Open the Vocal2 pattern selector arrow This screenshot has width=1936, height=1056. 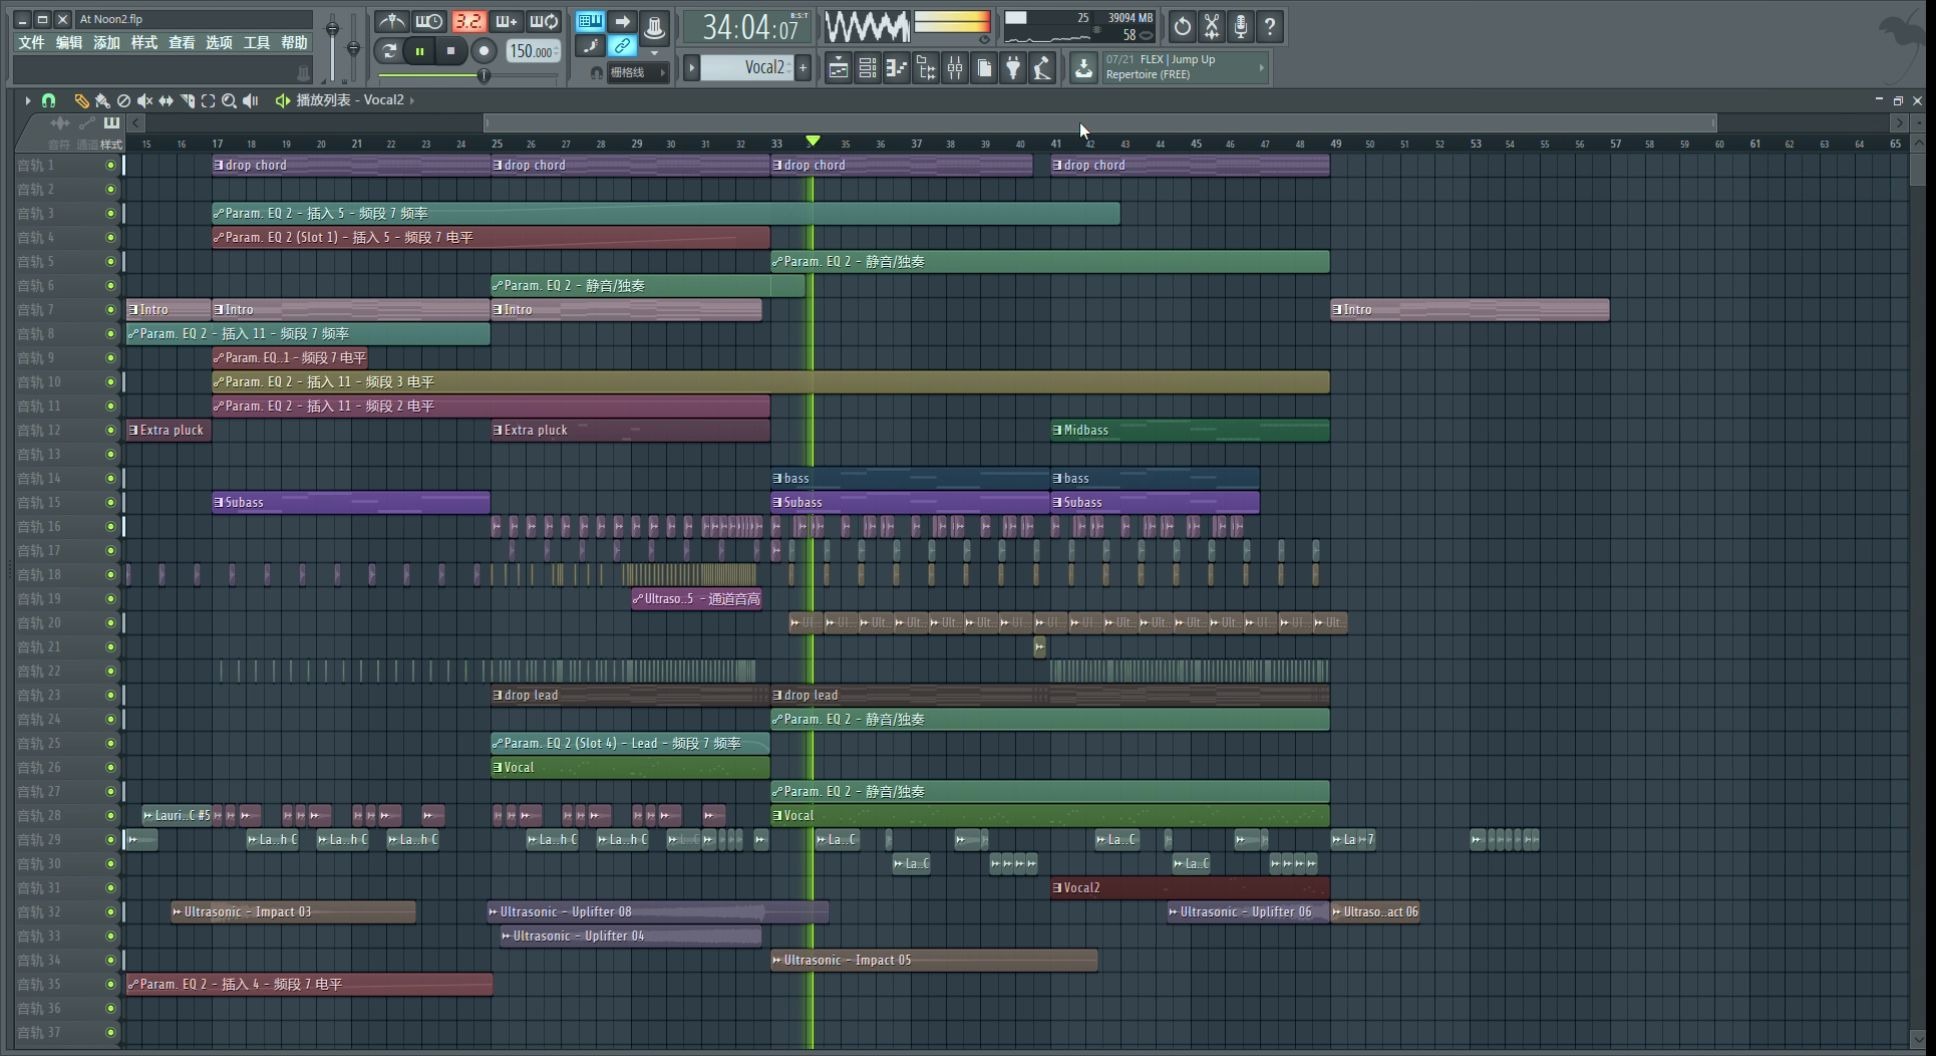(x=691, y=68)
